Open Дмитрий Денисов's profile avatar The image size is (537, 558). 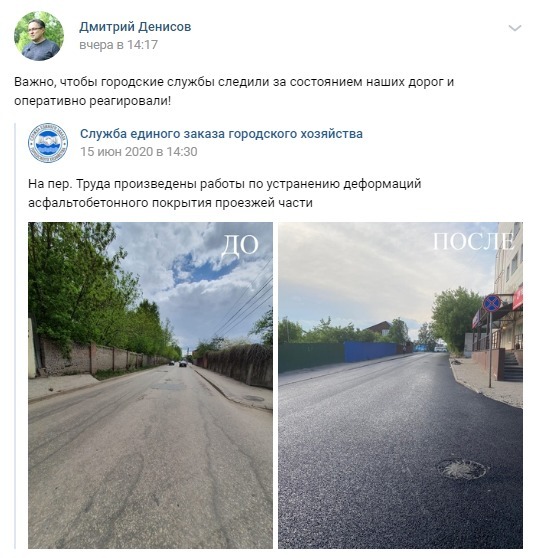tap(39, 36)
